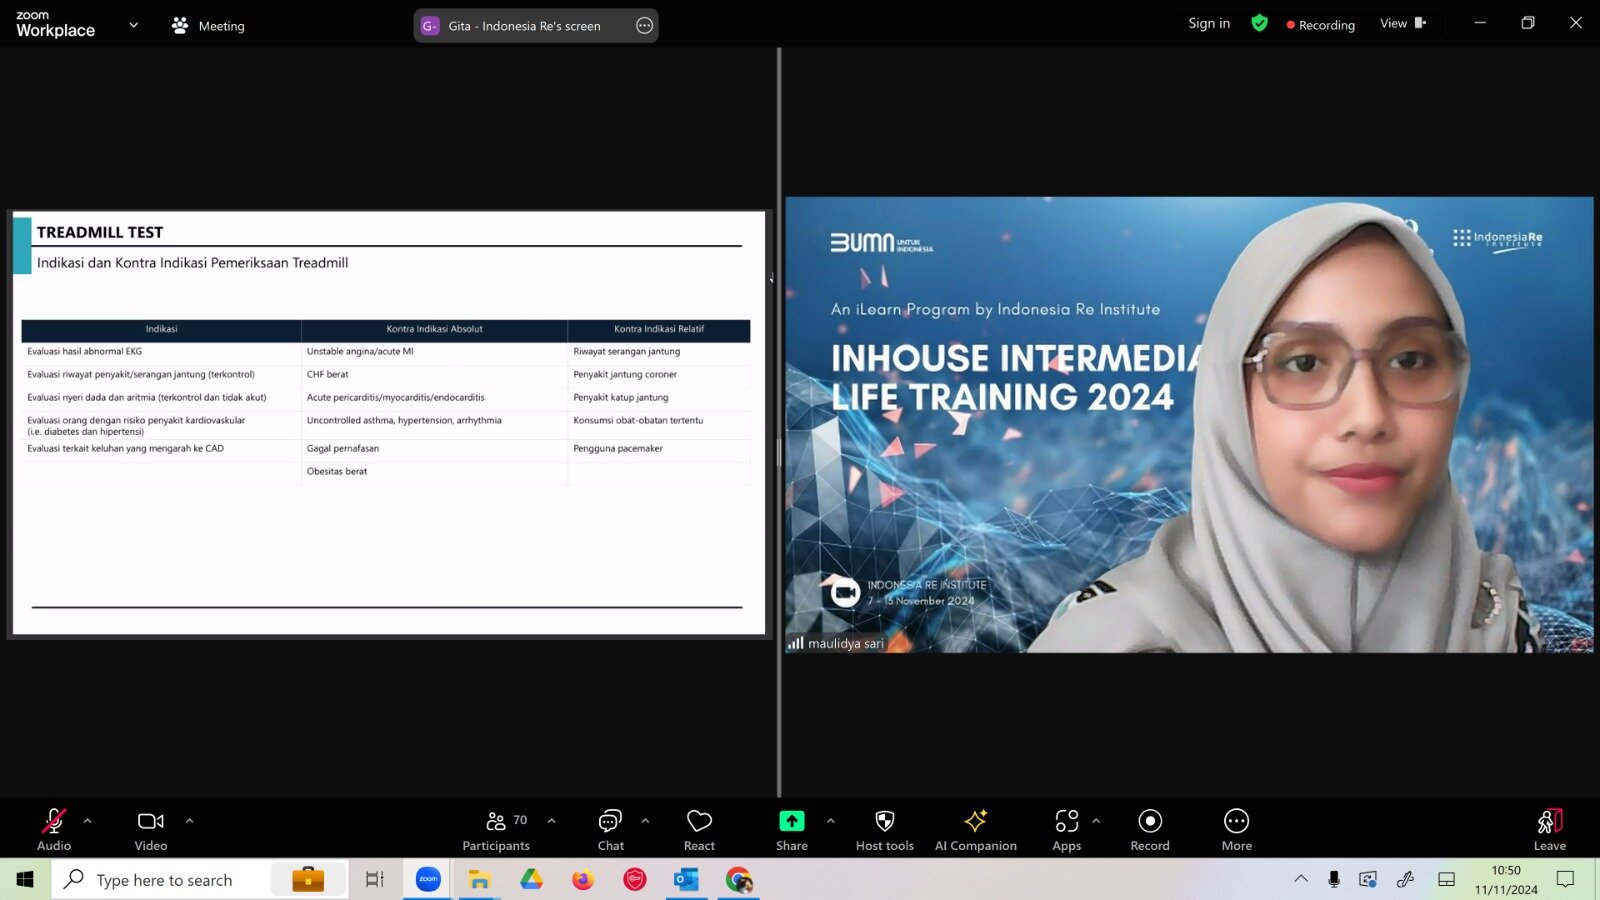
Task: Open Firefox from taskbar
Action: [583, 880]
